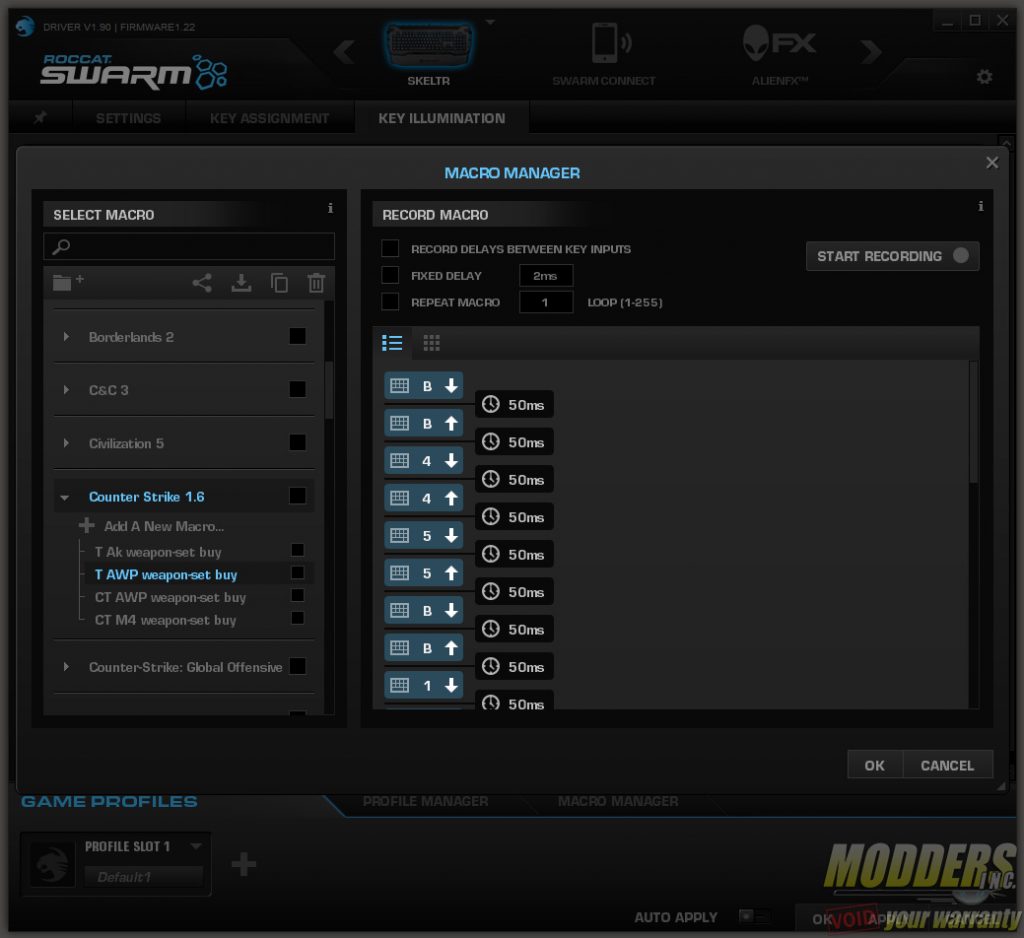Duplicate the selected macro

tap(279, 283)
